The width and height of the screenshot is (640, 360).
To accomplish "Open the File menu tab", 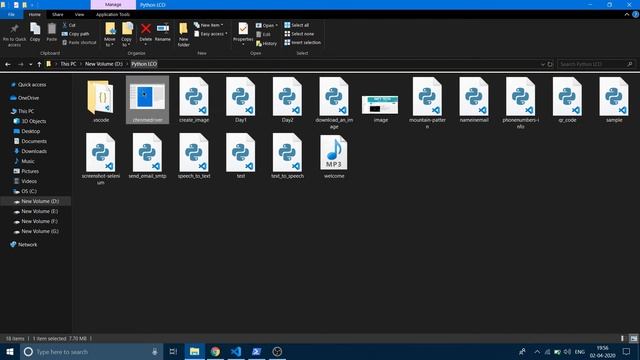I will click(x=11, y=14).
